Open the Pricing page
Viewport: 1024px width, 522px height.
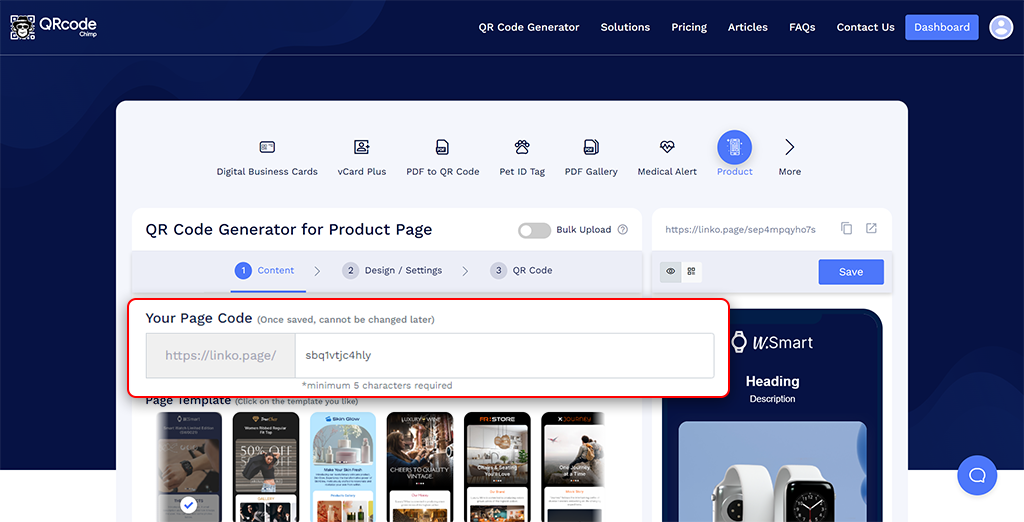click(689, 27)
